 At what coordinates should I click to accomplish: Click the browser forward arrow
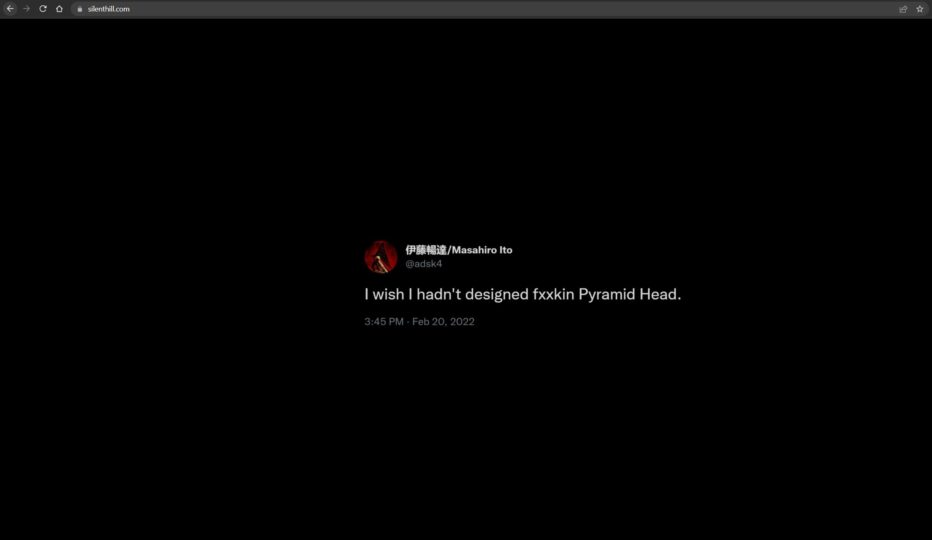point(26,9)
